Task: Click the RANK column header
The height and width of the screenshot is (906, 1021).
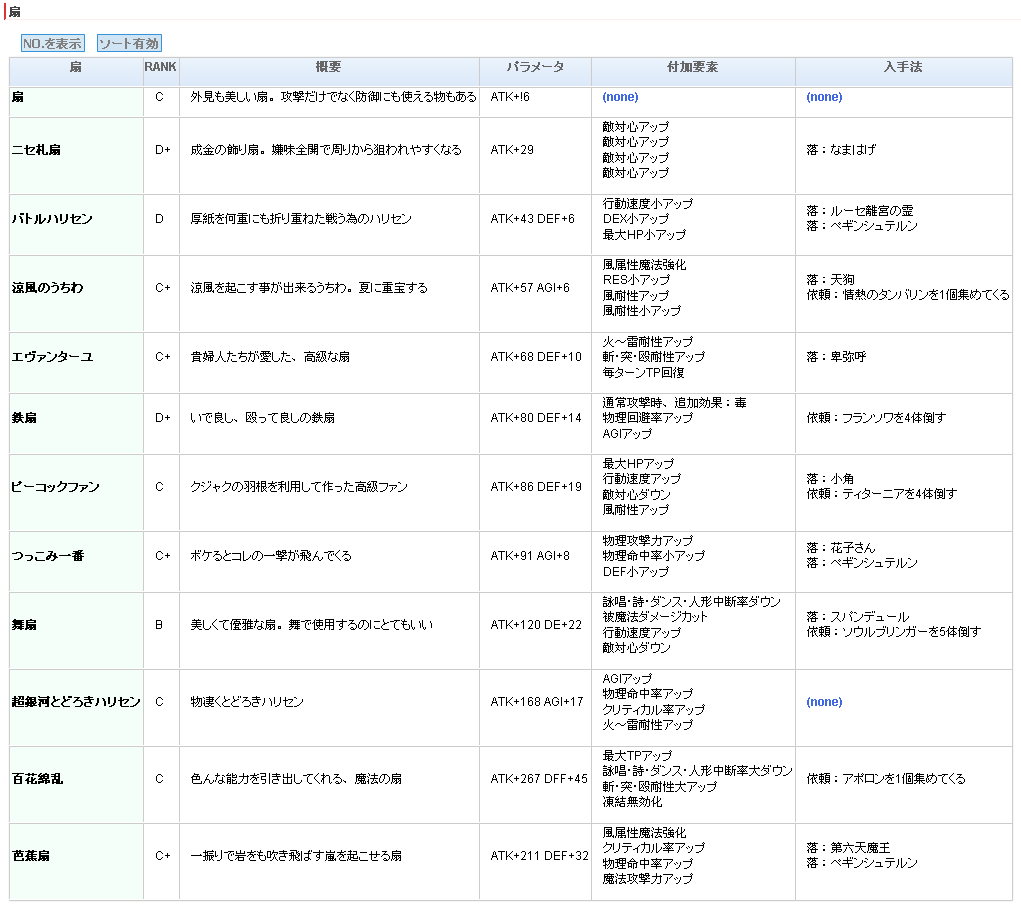Action: click(x=160, y=68)
